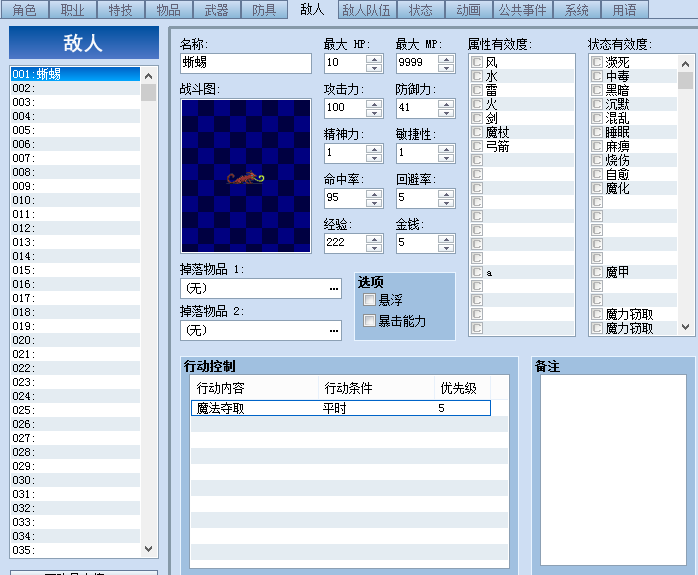Open the 敌人队伍 tab

367,10
